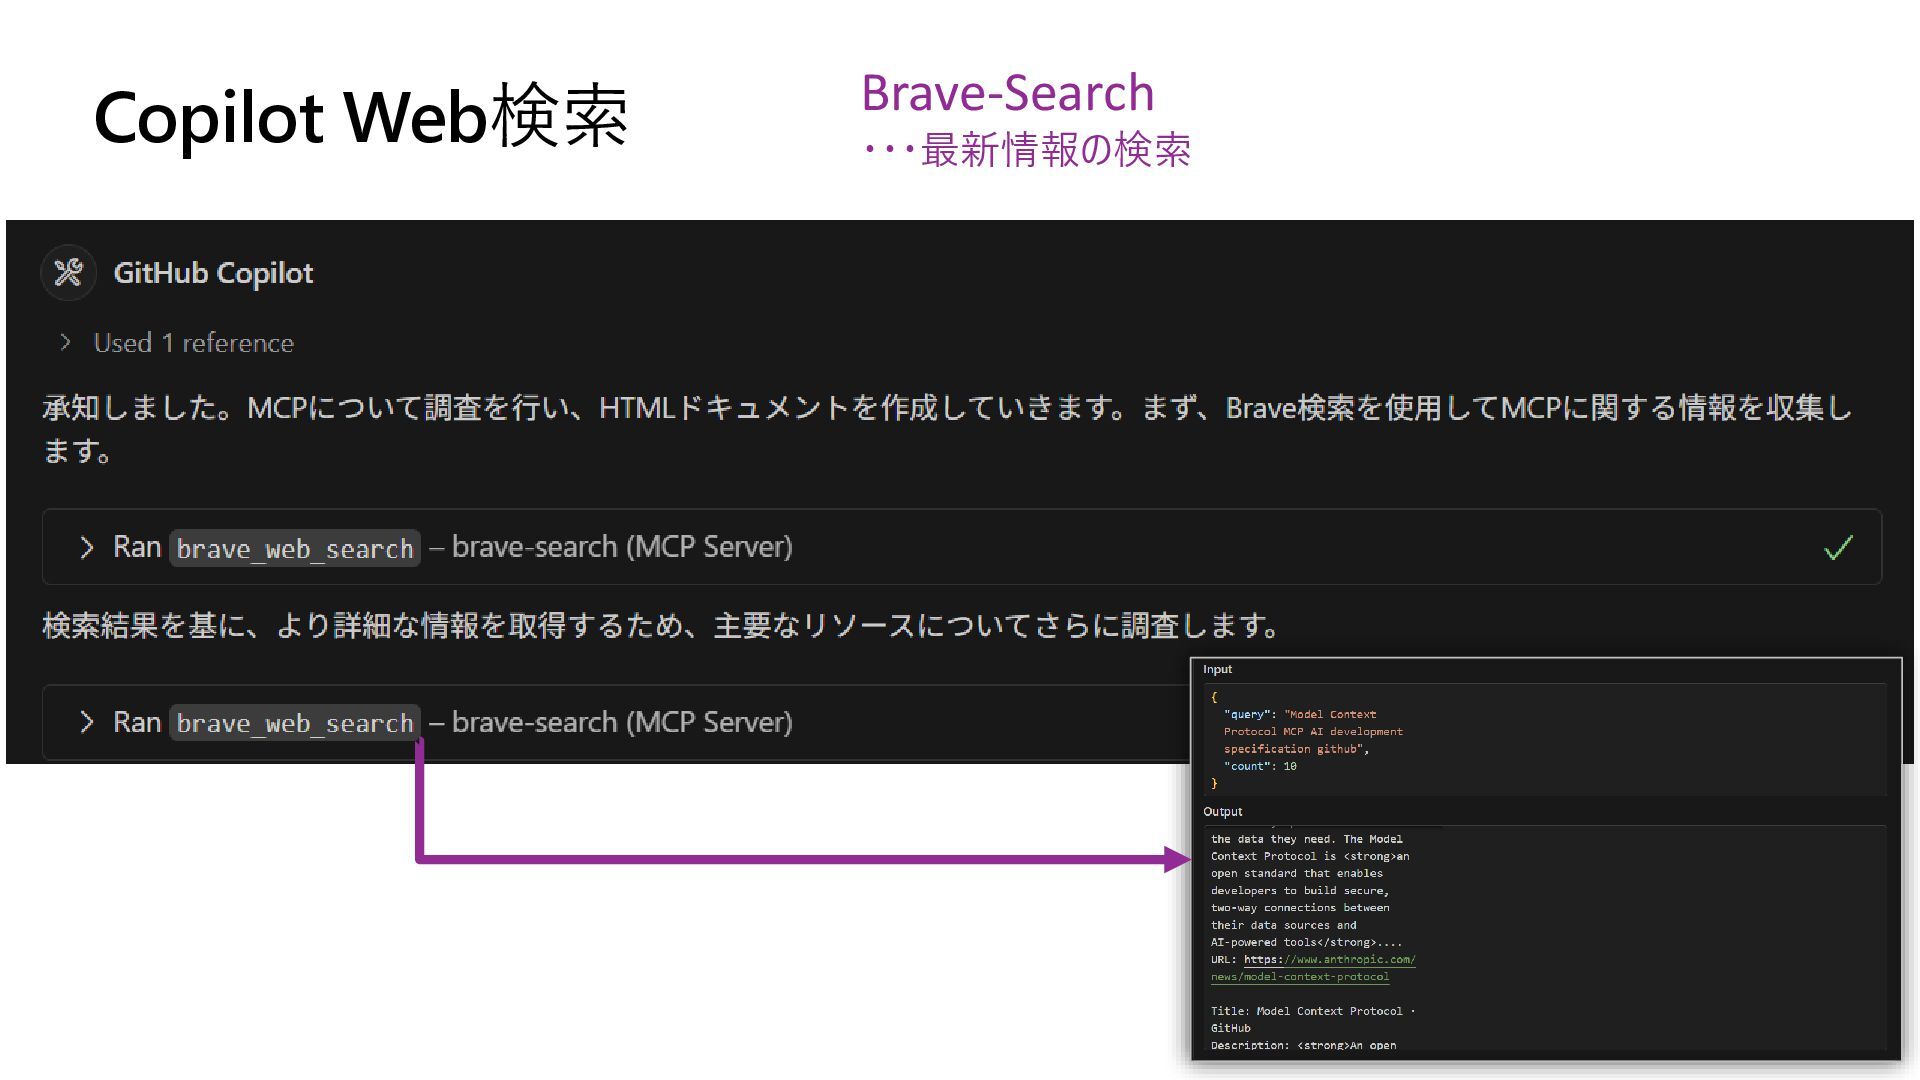Expand the 'Used 1 reference' section
The image size is (1920, 1080).
[x=177, y=343]
